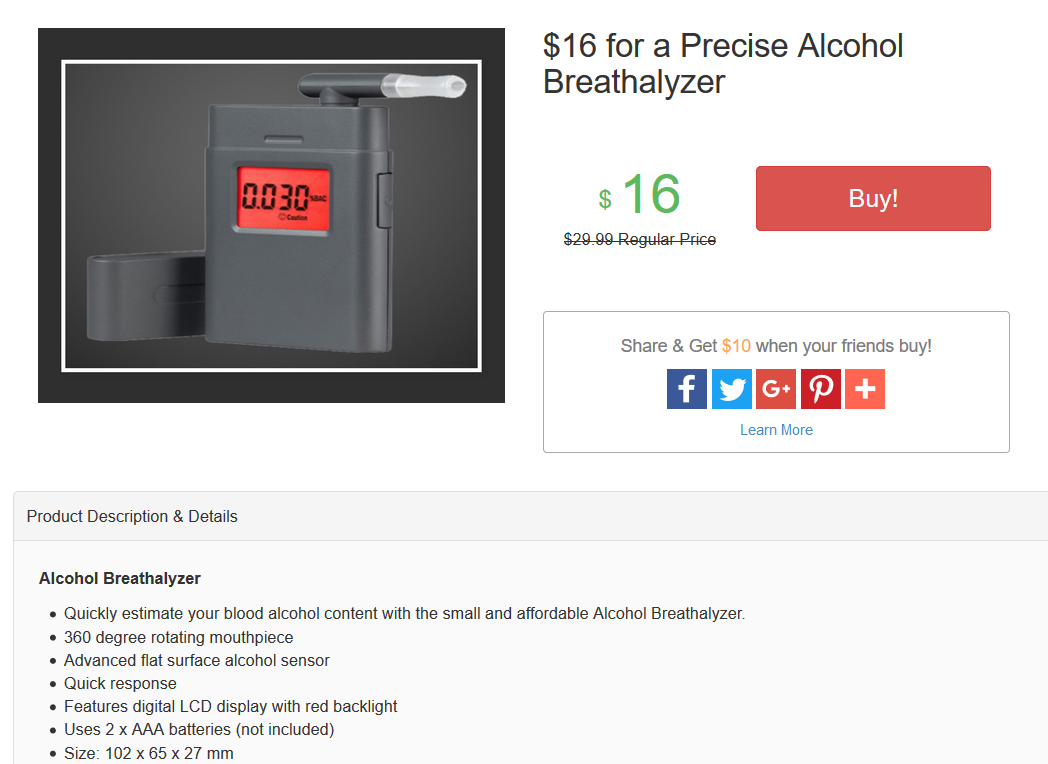
Task: Click the "360 degree rotating mouthpiece" bullet
Action: tap(179, 637)
